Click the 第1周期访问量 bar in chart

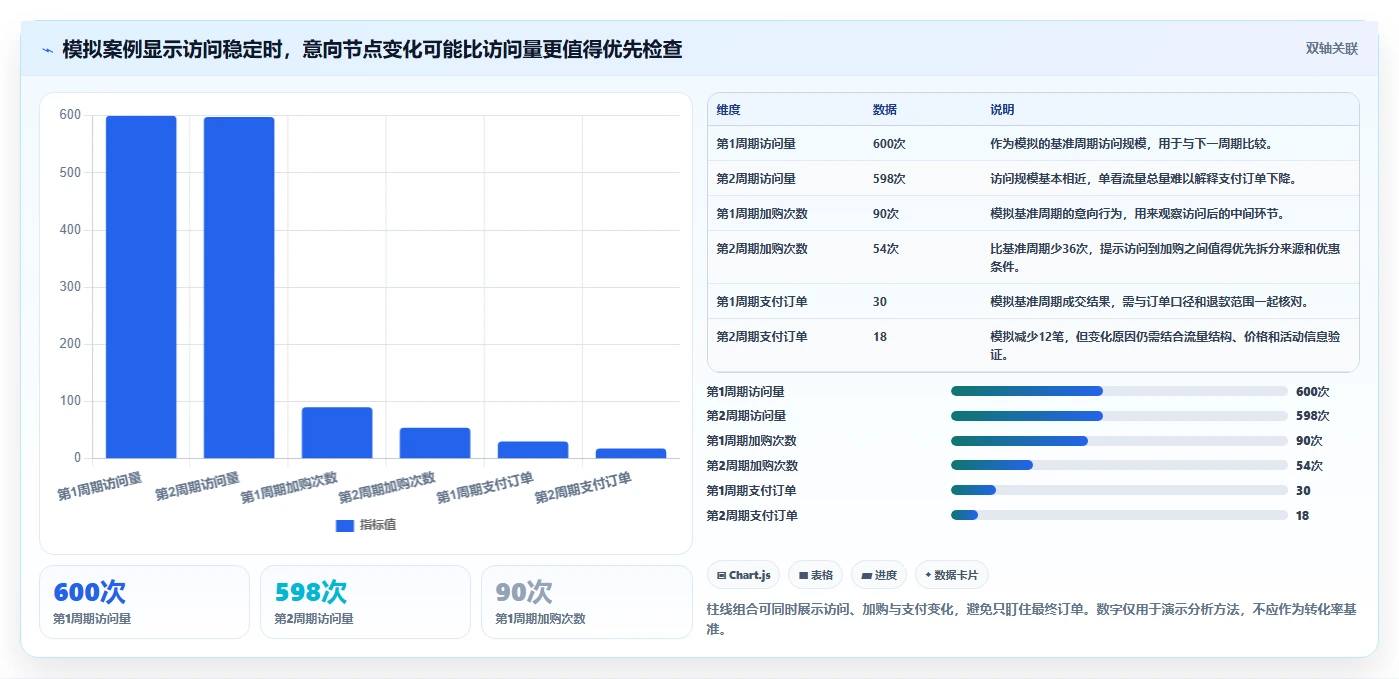click(141, 287)
